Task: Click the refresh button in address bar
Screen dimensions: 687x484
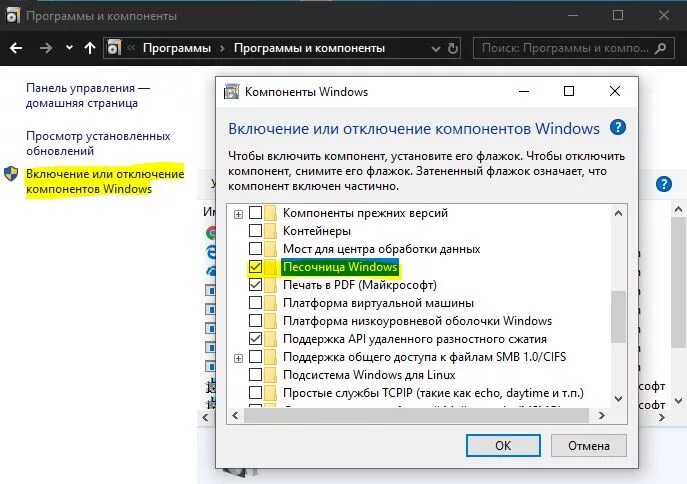Action: tap(453, 48)
